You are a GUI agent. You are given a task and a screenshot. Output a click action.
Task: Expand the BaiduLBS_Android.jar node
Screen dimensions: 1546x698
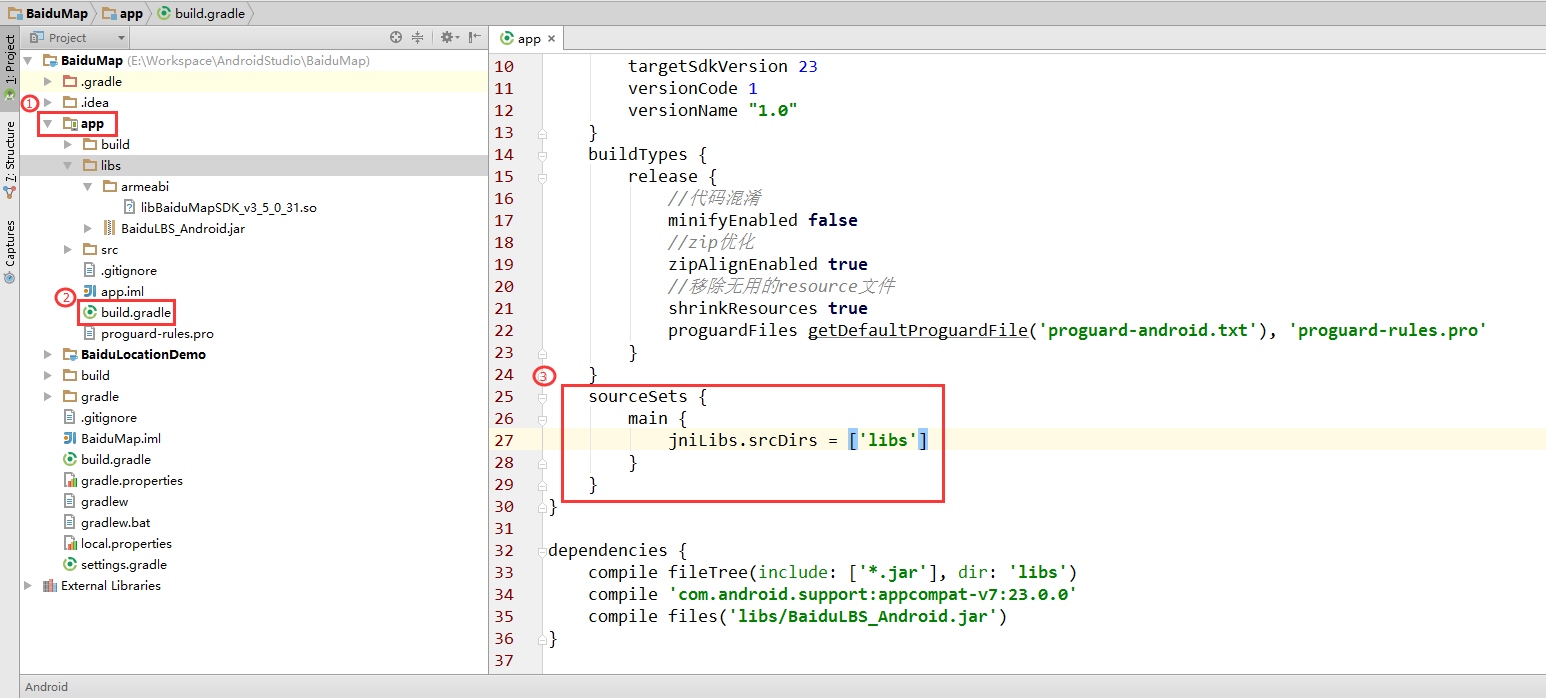coord(88,229)
